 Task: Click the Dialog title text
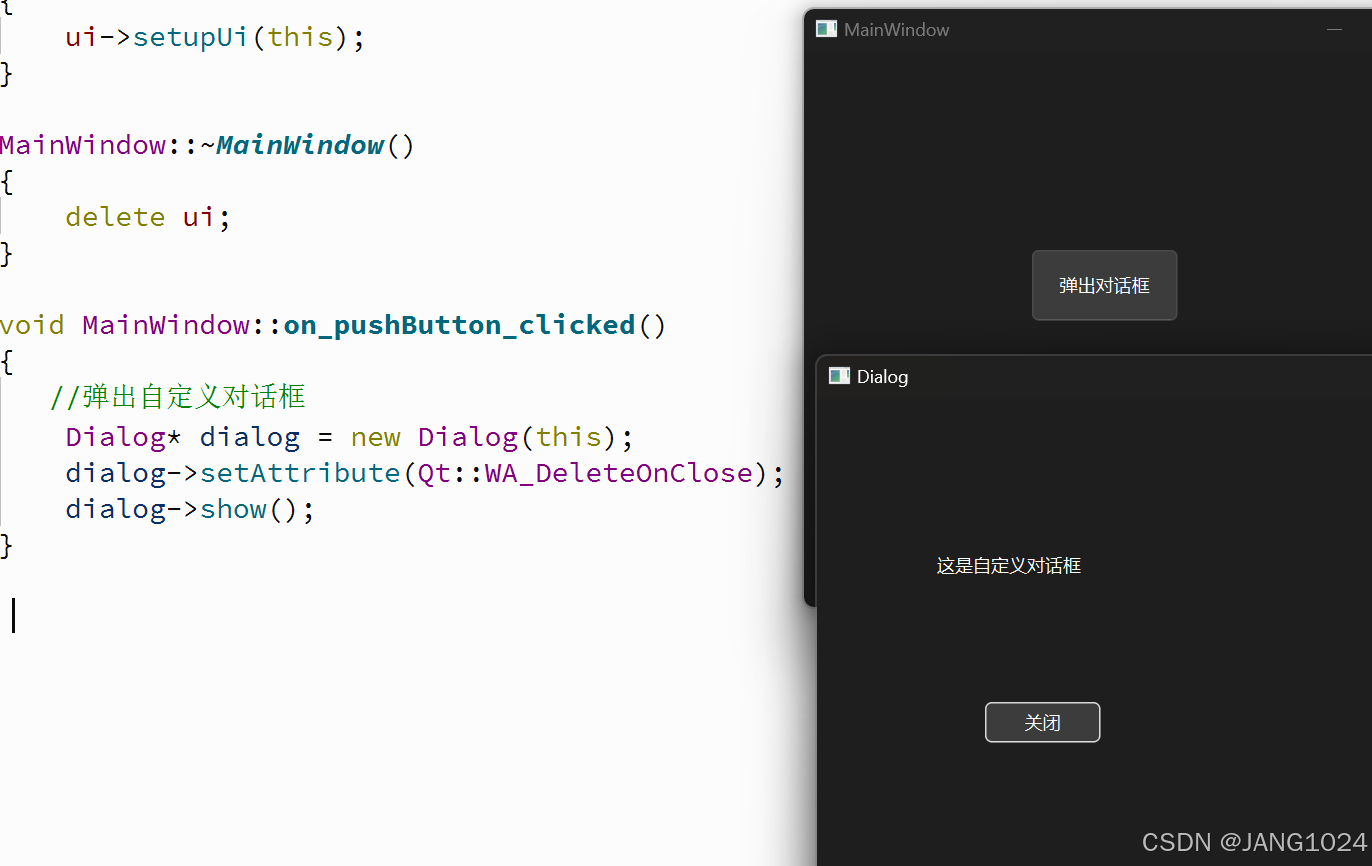(x=882, y=377)
